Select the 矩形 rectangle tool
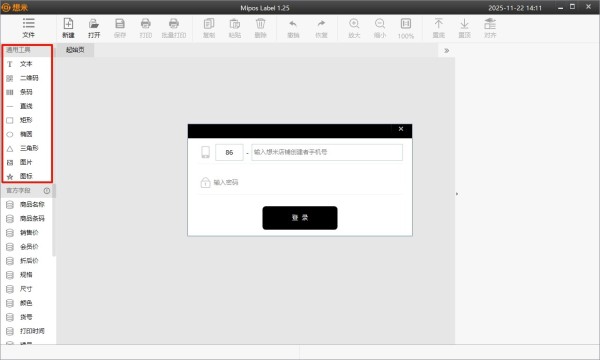600x360 pixels. pos(27,120)
